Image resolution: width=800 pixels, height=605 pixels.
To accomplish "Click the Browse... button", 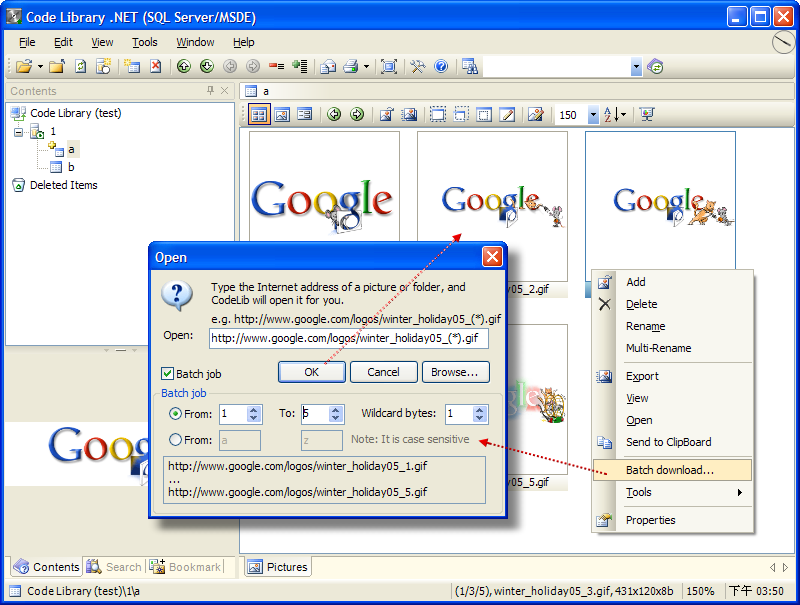I will click(x=456, y=372).
